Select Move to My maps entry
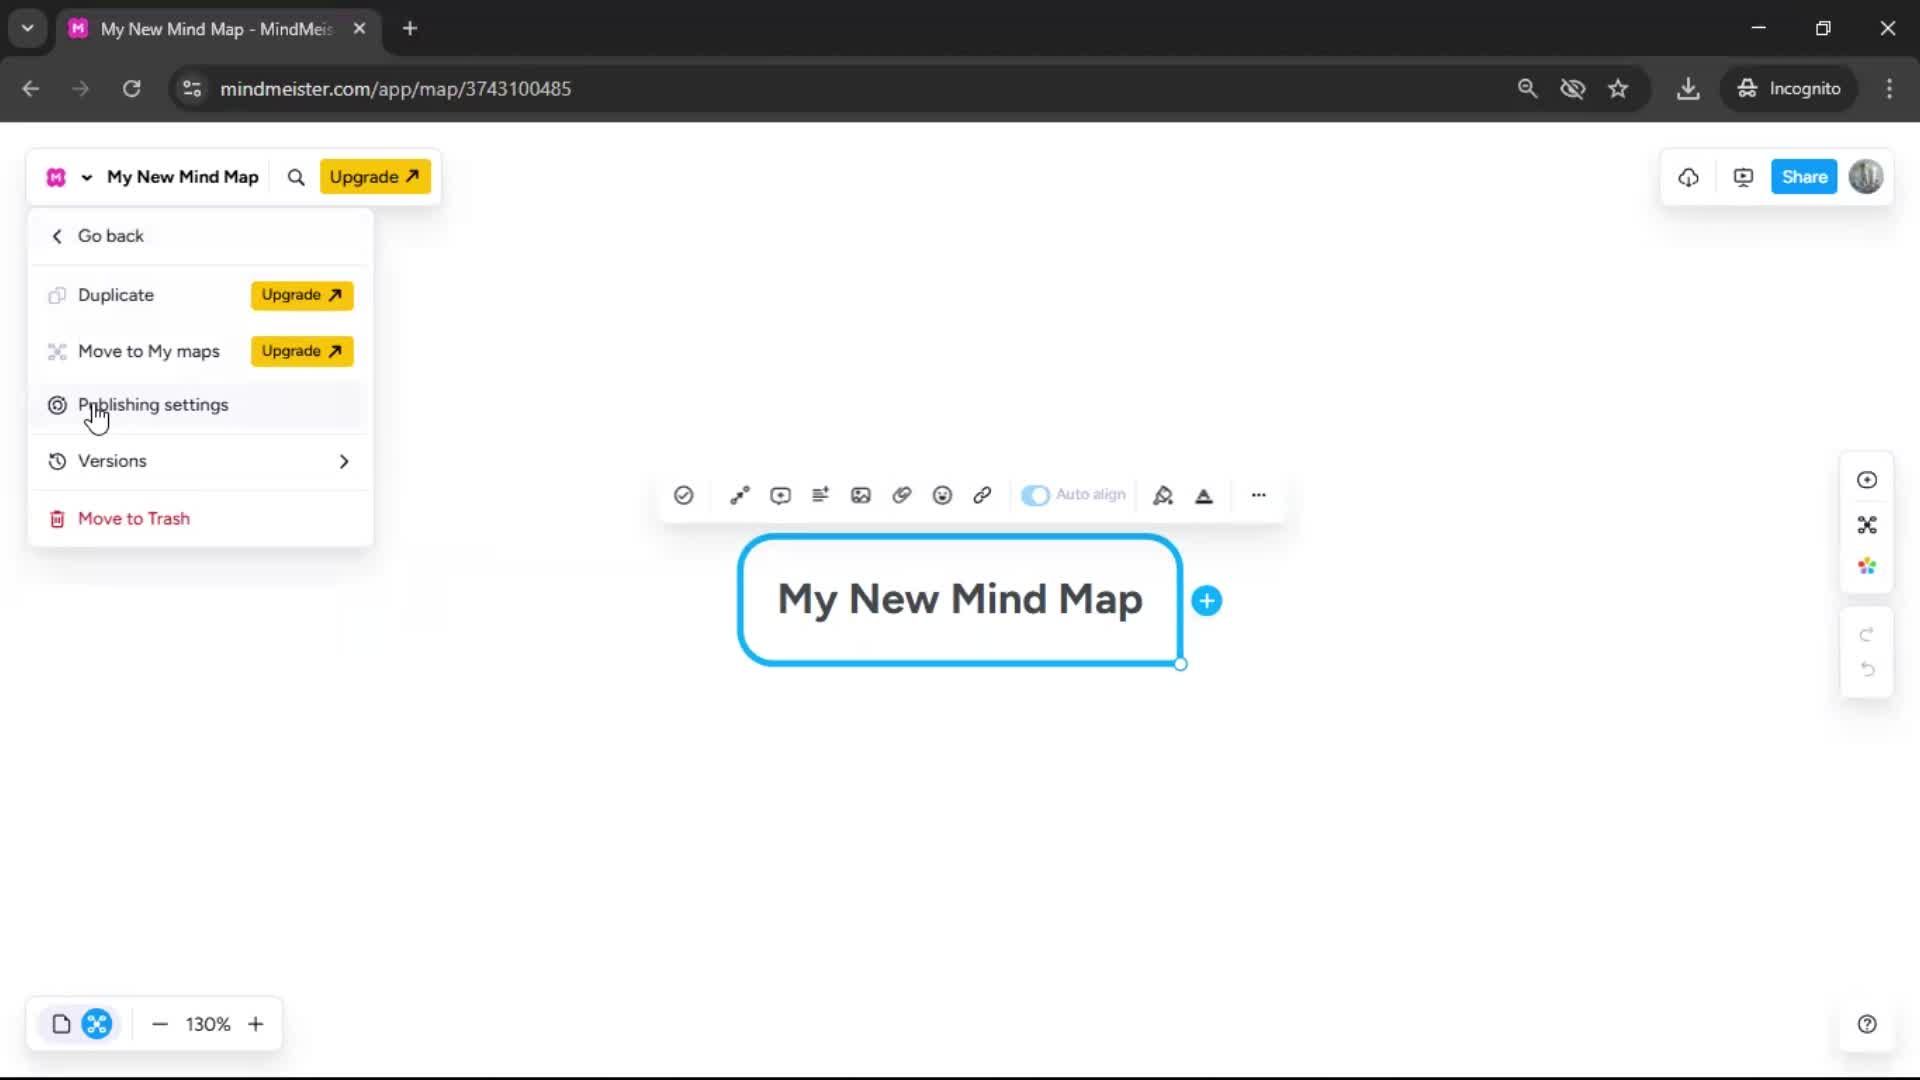This screenshot has width=1920, height=1080. [x=149, y=352]
